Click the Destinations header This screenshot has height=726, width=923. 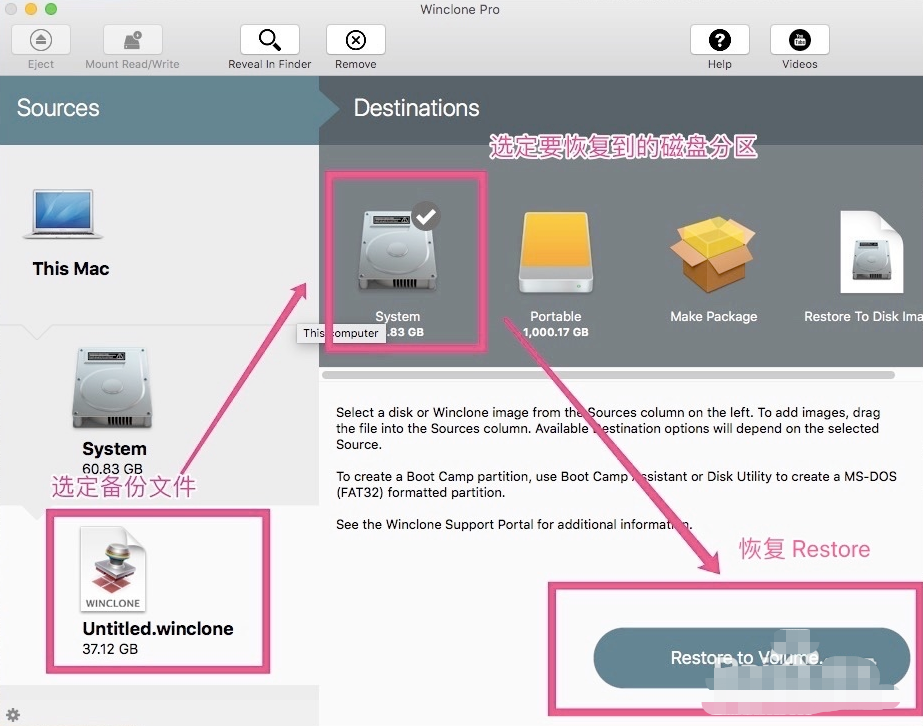pyautogui.click(x=416, y=108)
